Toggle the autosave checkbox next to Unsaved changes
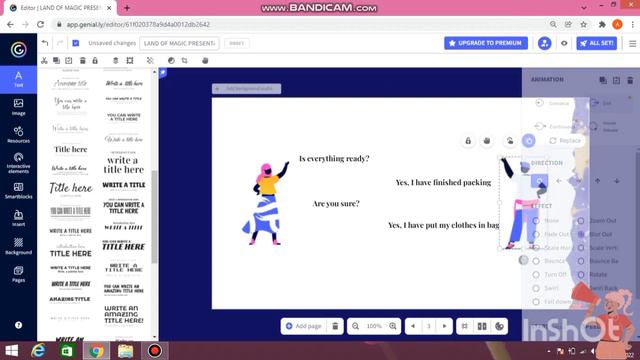The height and width of the screenshot is (360, 640). pos(76,43)
